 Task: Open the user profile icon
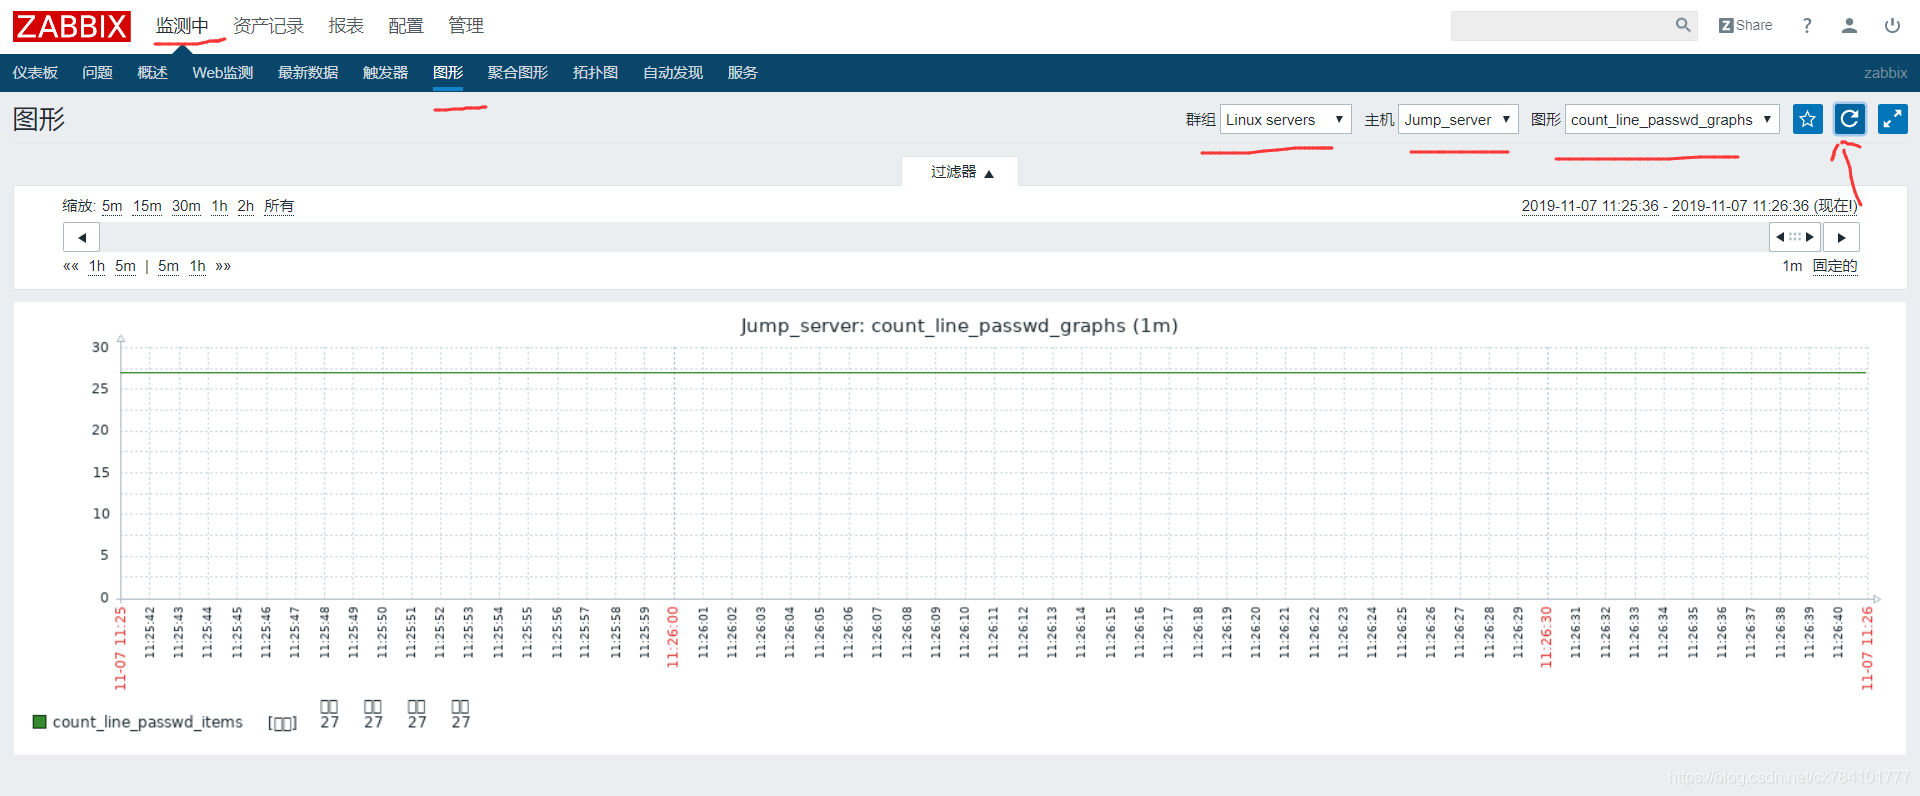(1849, 25)
